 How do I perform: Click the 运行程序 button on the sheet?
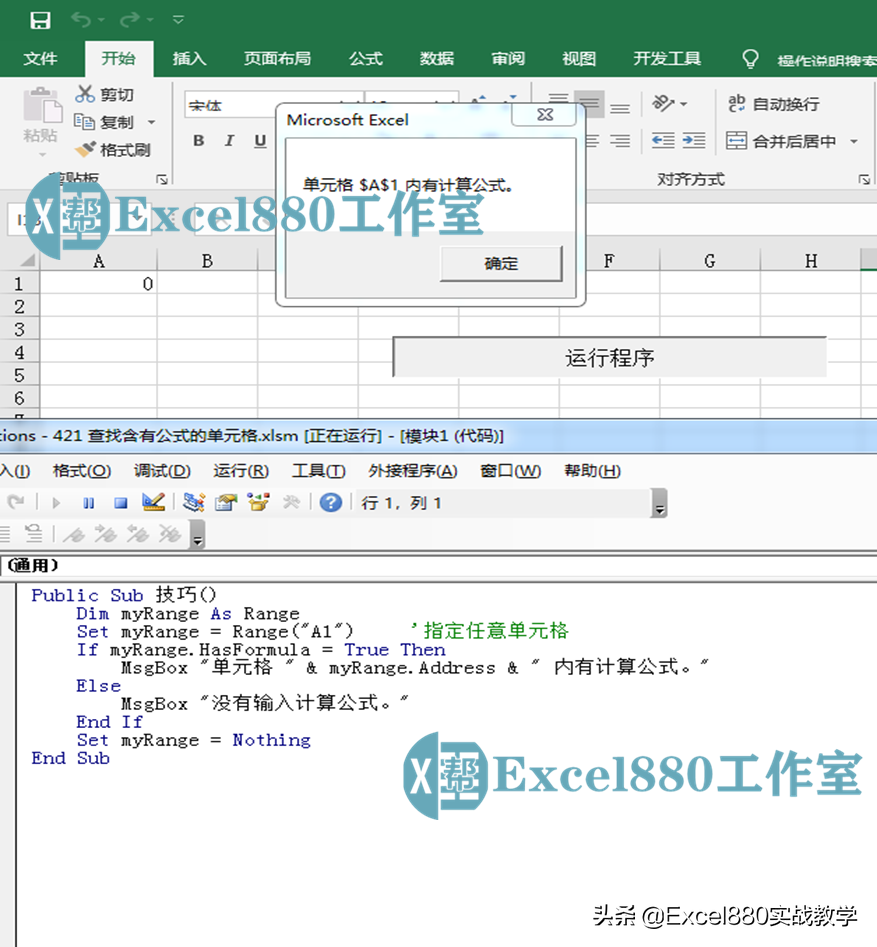610,358
